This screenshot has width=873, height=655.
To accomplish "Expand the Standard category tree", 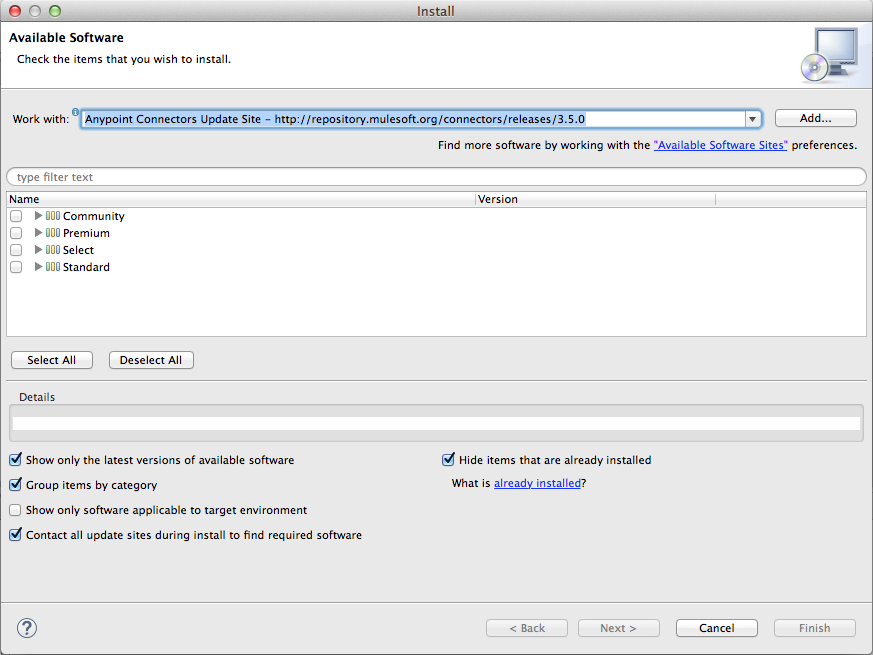I will tap(38, 266).
